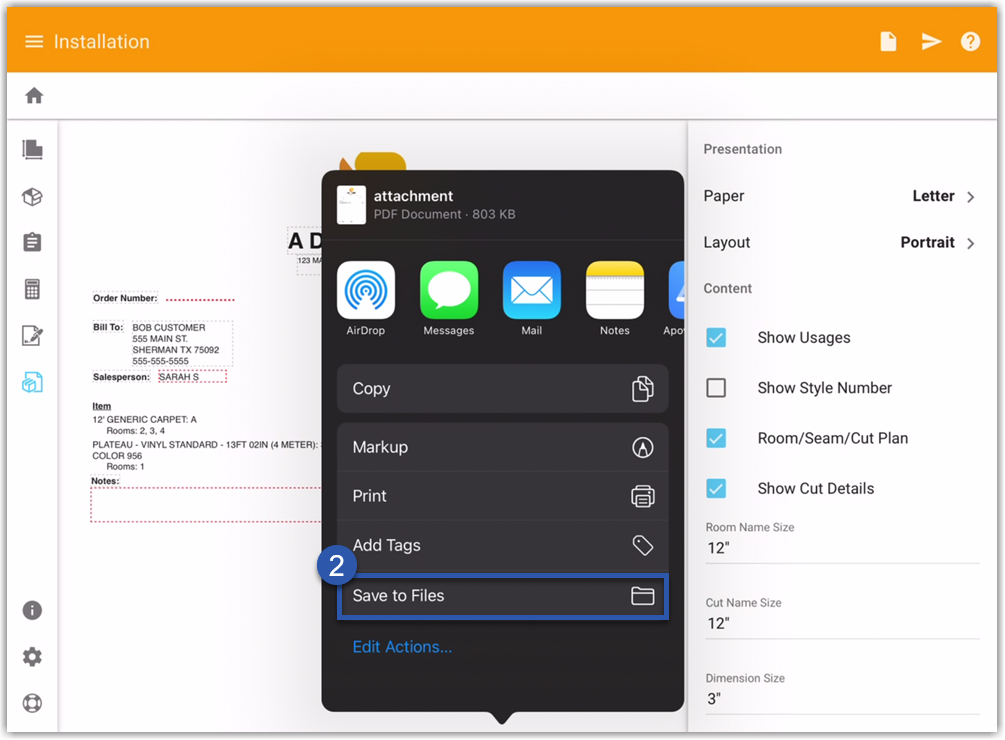Image resolution: width=1005 pixels, height=740 pixels.
Task: Tap attachment PDF thumbnail in share sheet
Action: point(351,205)
